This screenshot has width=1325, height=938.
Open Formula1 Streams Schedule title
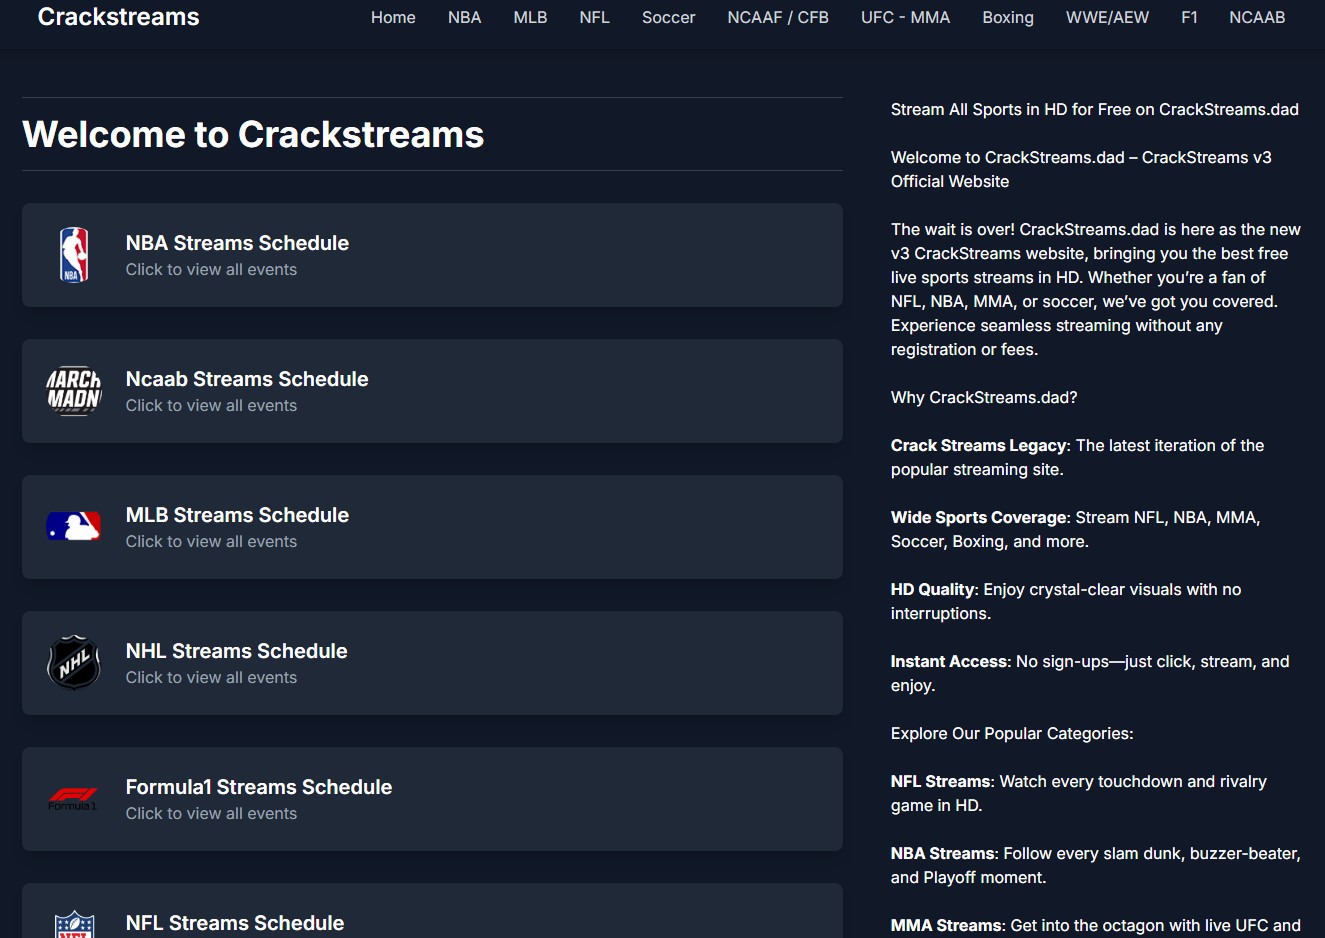[259, 787]
